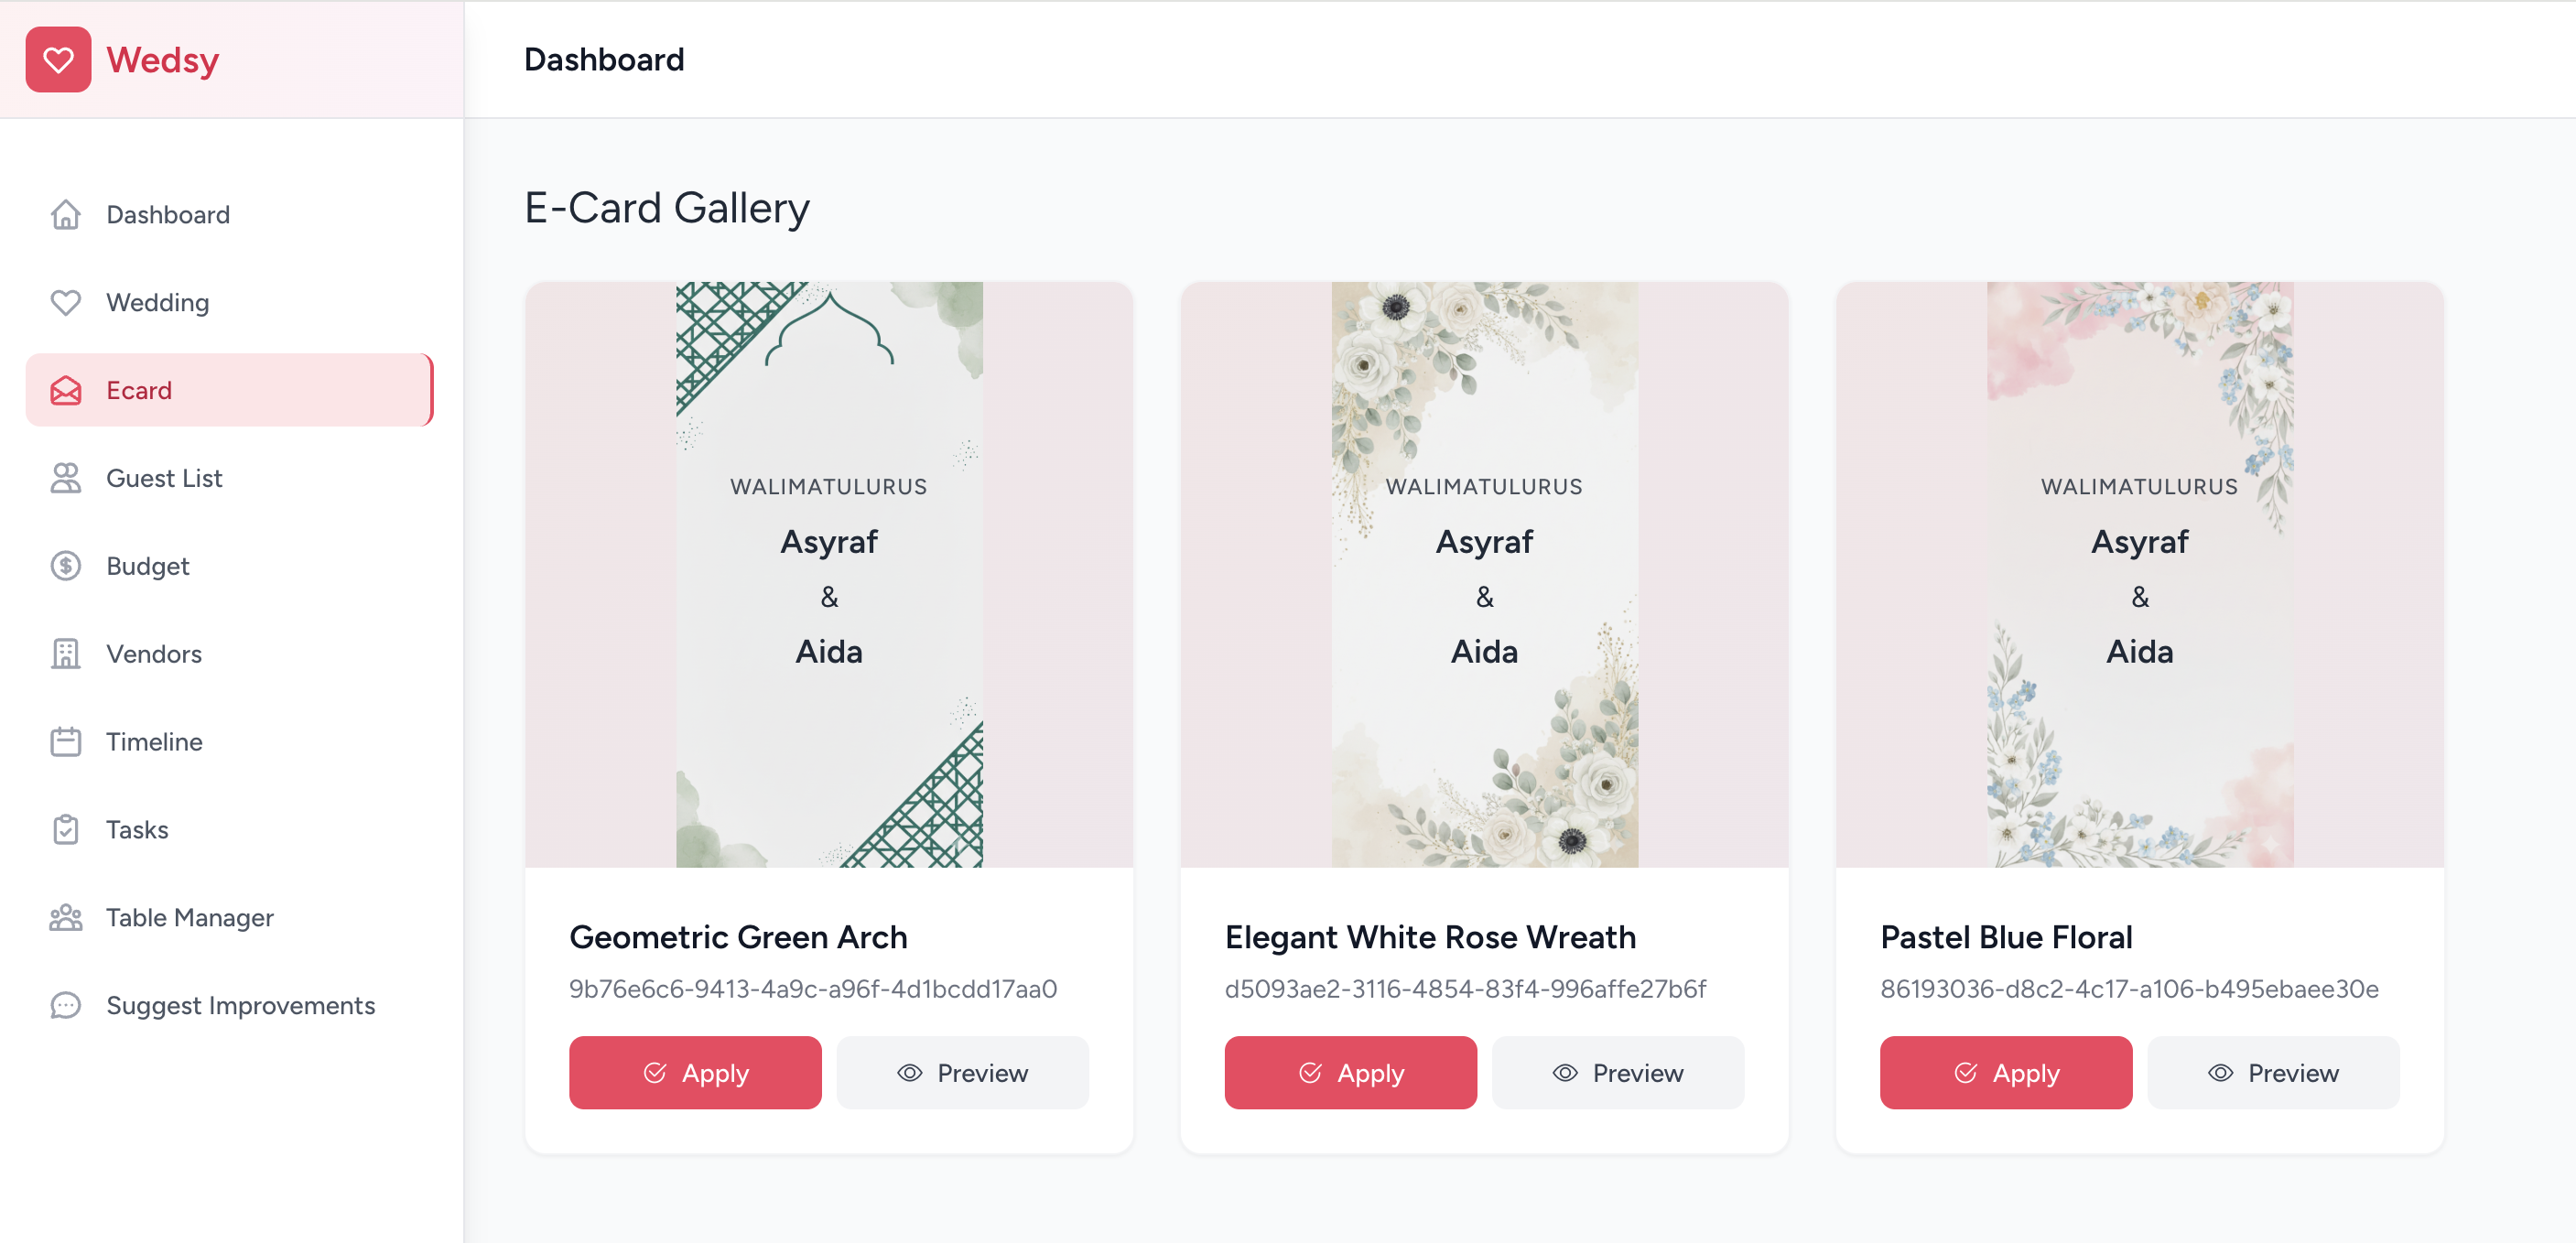
Task: Click the Vendors building icon
Action: point(66,654)
